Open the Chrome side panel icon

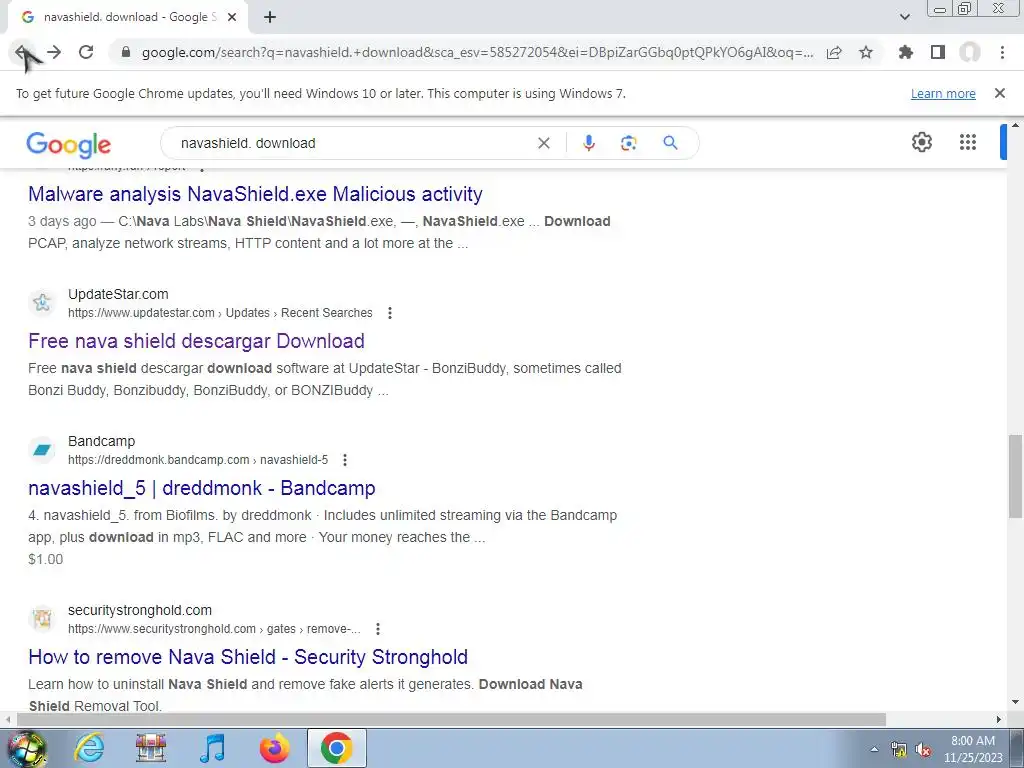(x=938, y=52)
